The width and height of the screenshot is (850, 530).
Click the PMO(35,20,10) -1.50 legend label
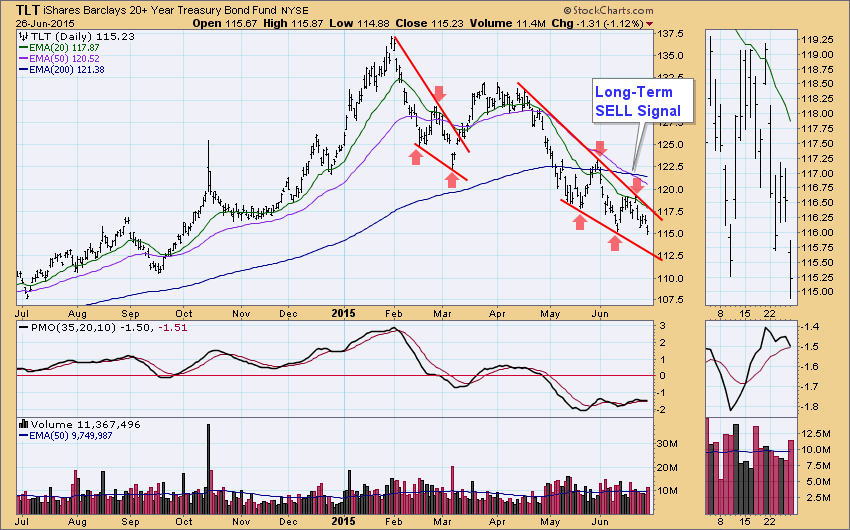coord(92,327)
